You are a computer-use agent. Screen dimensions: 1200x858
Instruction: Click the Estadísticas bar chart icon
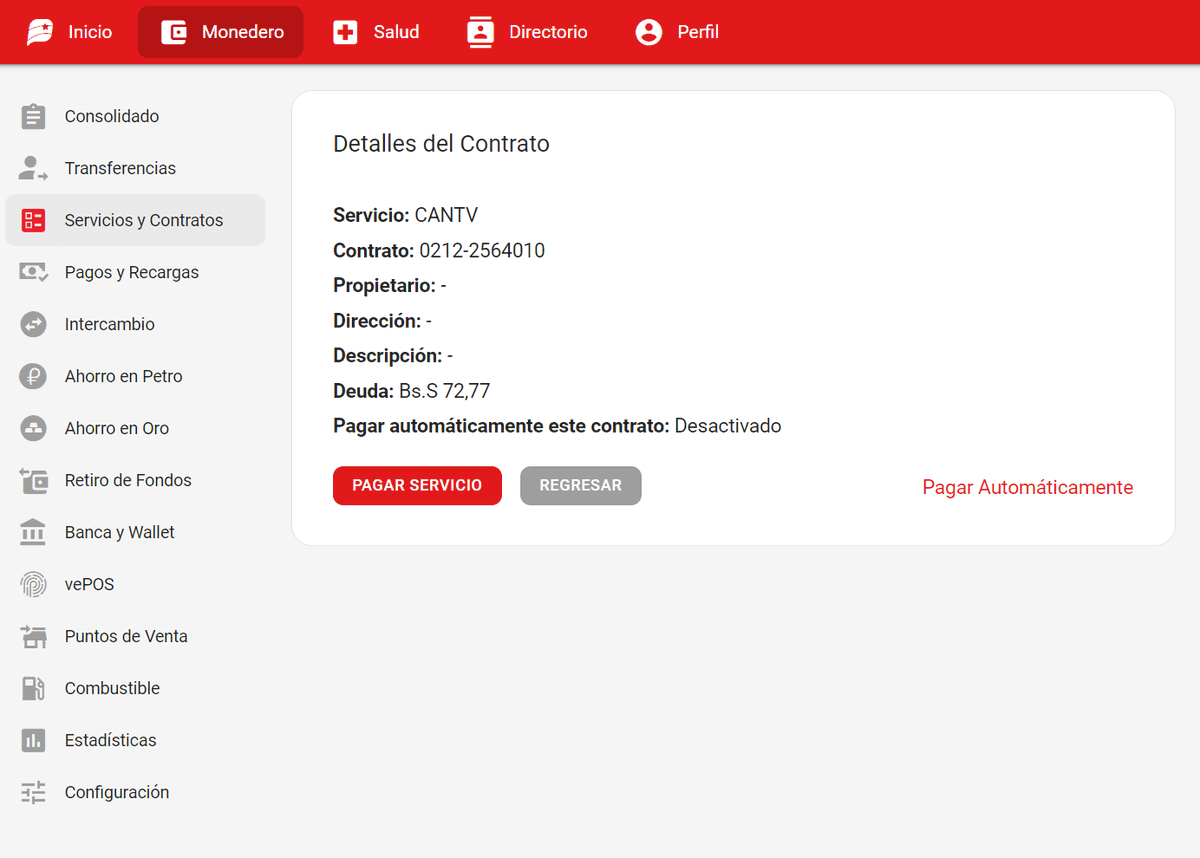coord(33,740)
